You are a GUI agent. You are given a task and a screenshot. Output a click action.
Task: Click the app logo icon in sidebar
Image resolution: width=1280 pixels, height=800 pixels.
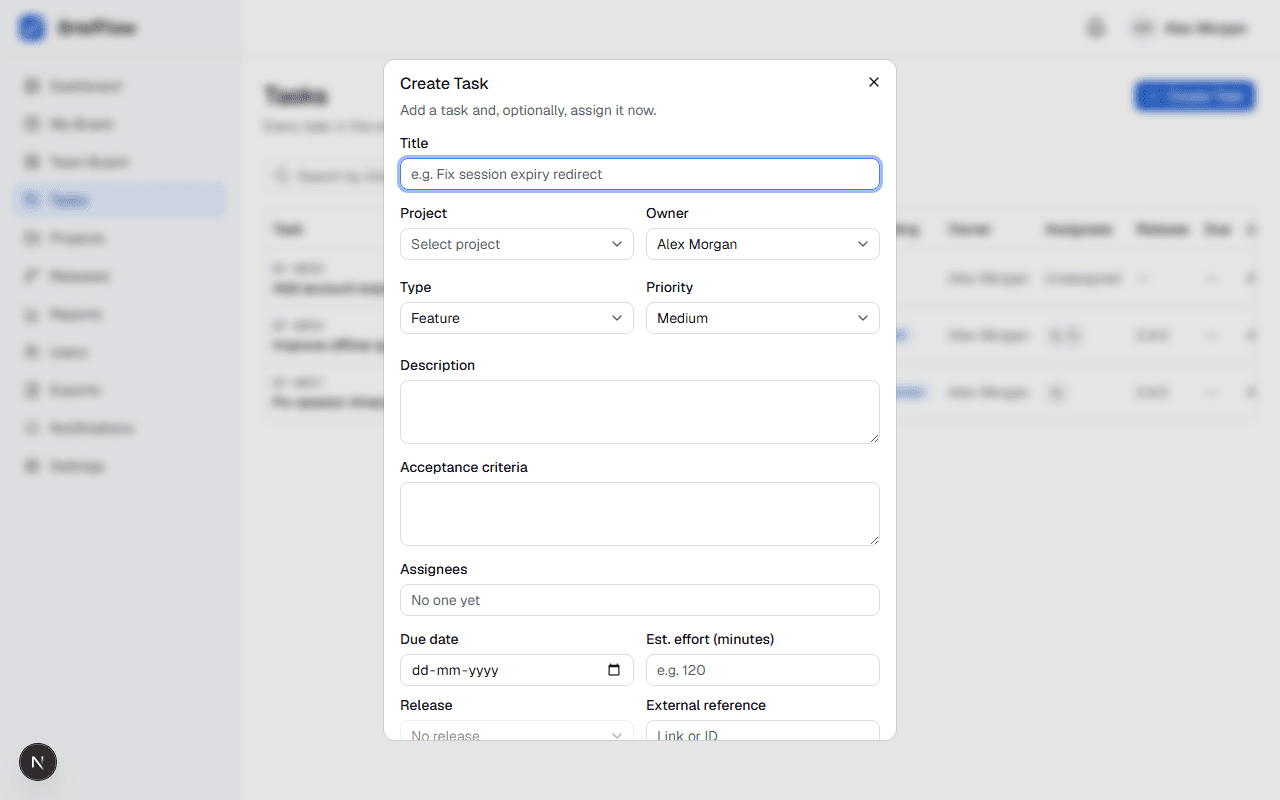pos(32,28)
